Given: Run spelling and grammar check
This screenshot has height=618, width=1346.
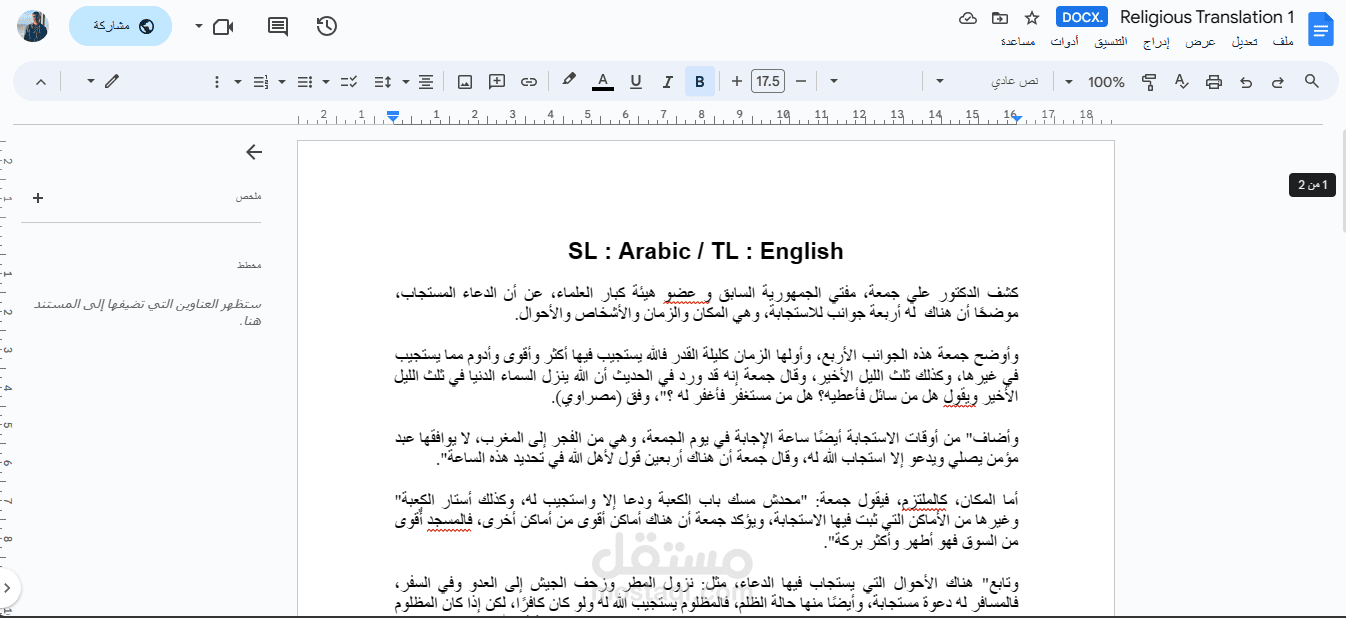Looking at the screenshot, I should pyautogui.click(x=1181, y=81).
